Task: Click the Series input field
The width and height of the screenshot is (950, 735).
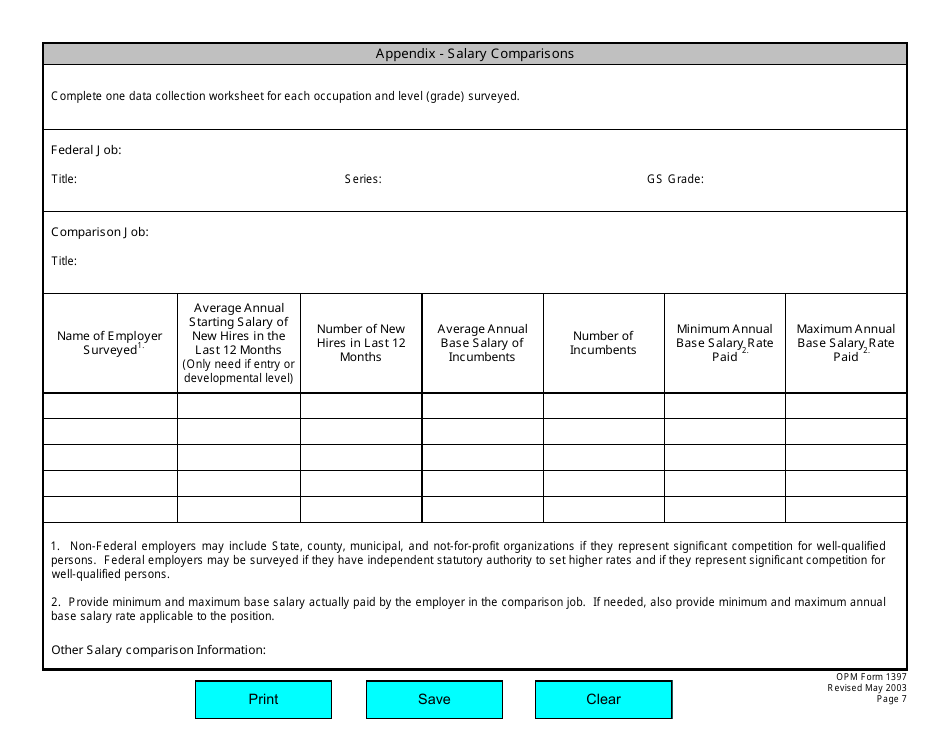Action: [480, 179]
